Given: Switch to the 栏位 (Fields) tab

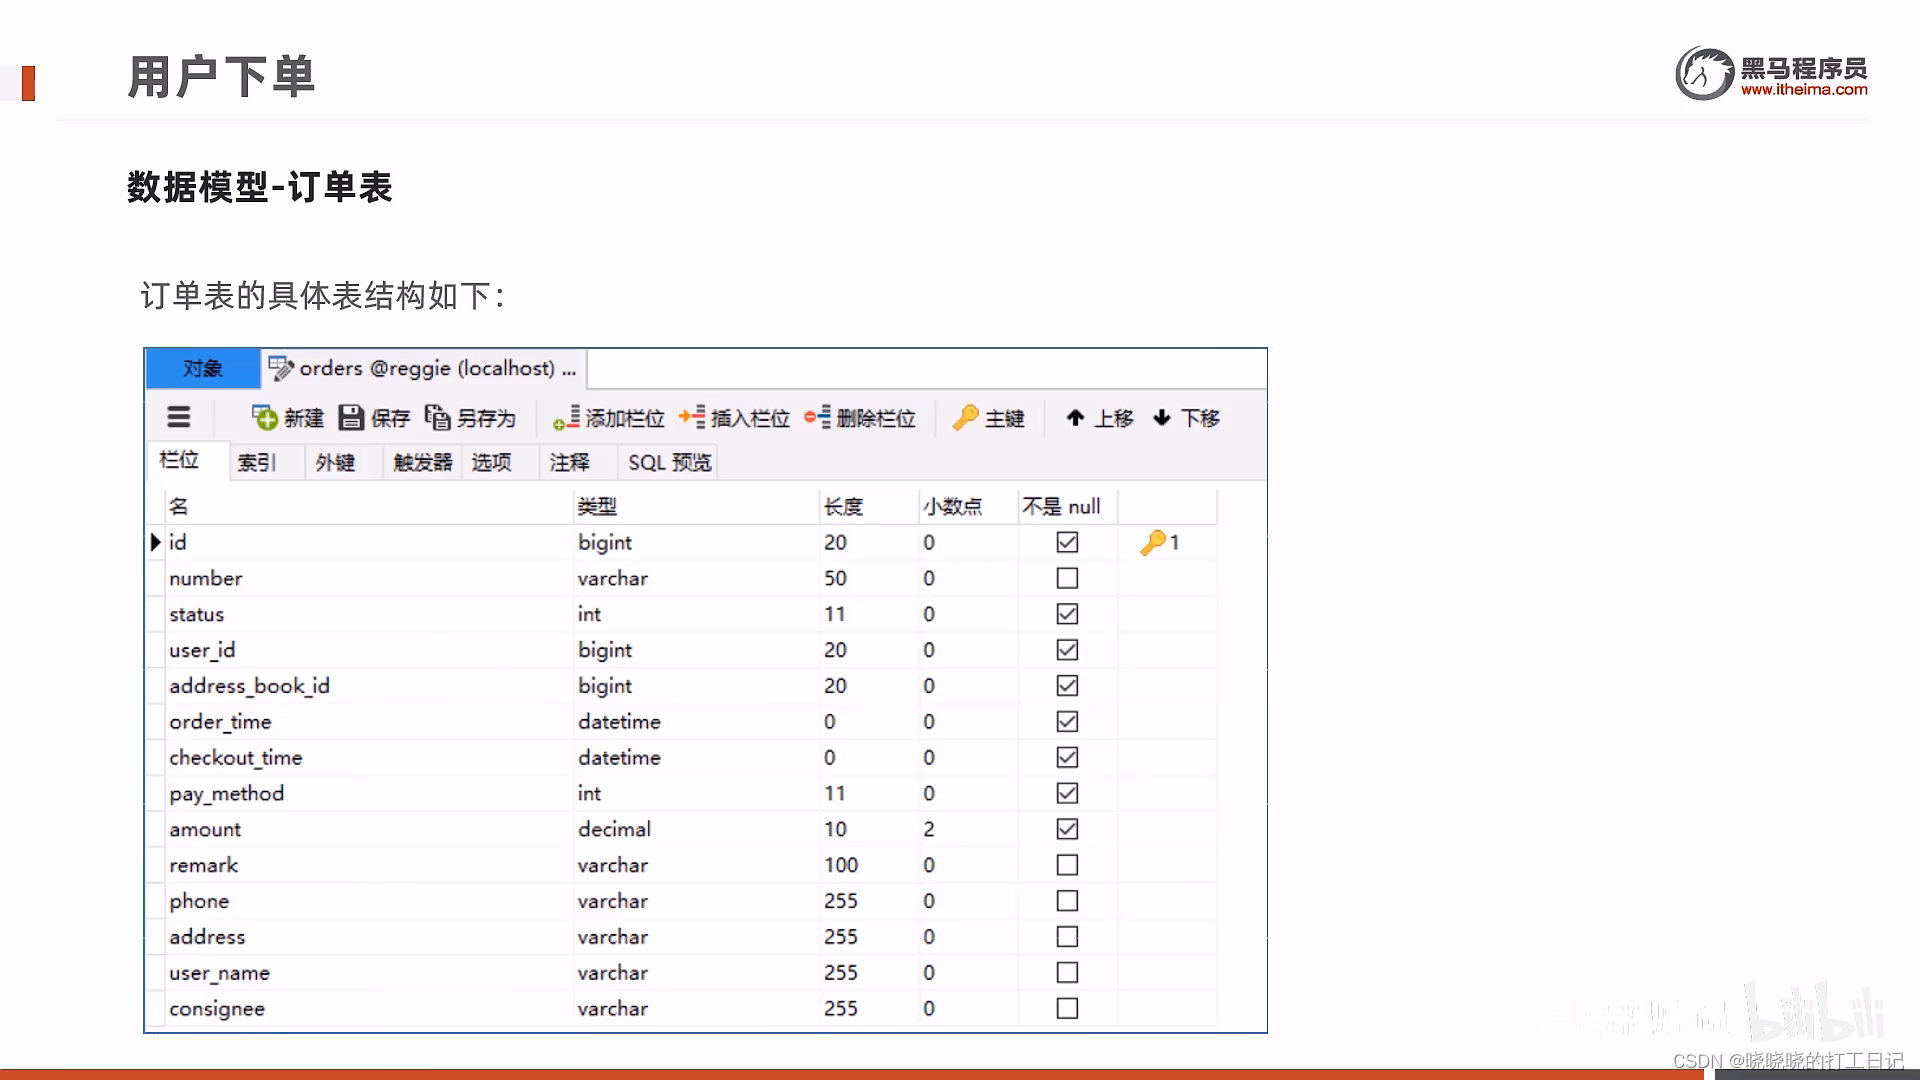Looking at the screenshot, I should point(189,460).
